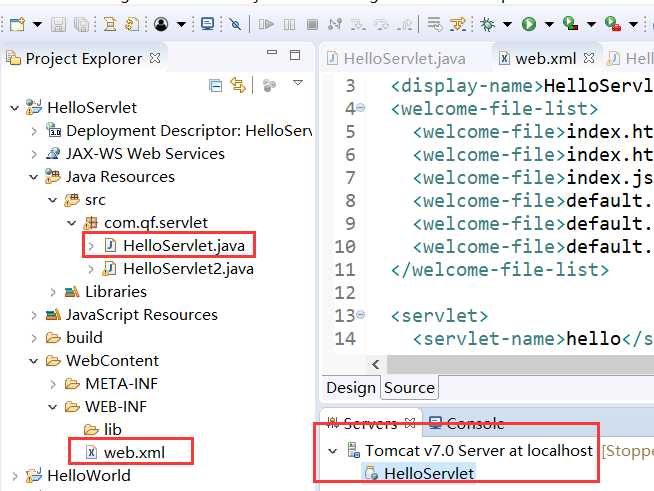Screen dimensions: 654x491
Task: Click the Skip All Breakpoints icon
Action: pyautogui.click(x=235, y=24)
